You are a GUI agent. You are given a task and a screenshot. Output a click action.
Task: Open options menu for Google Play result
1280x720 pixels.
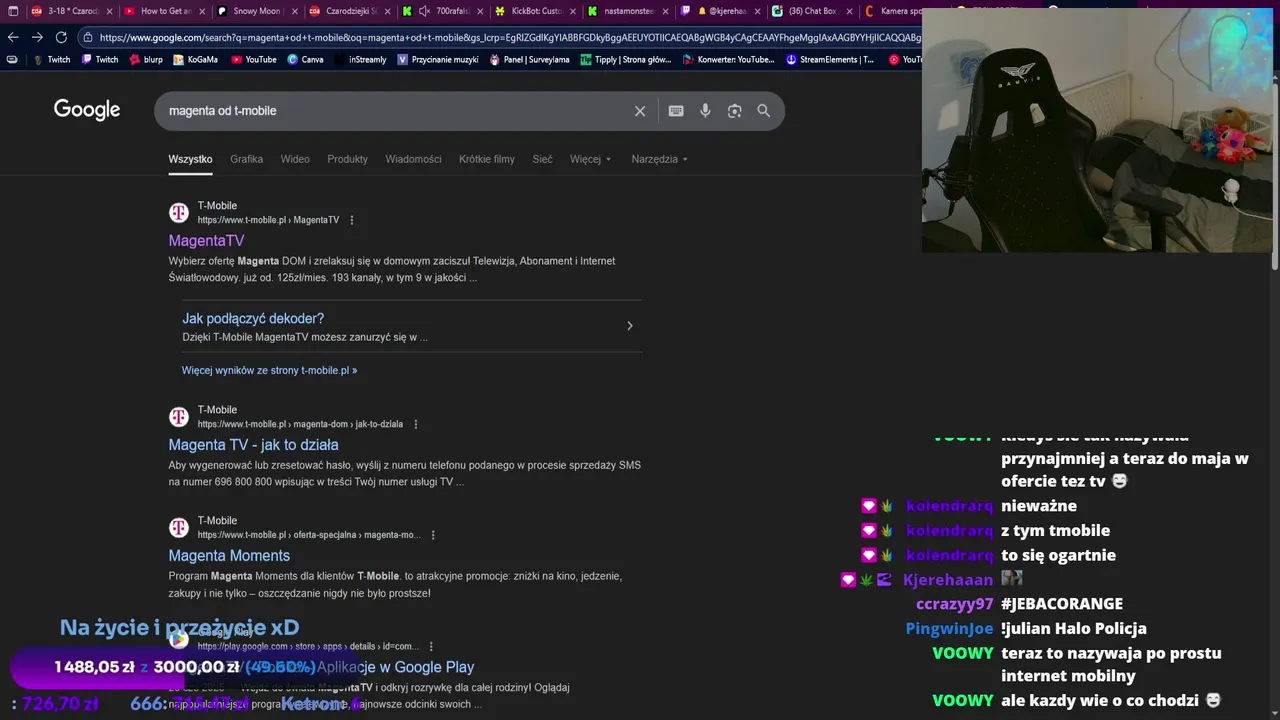coord(430,646)
